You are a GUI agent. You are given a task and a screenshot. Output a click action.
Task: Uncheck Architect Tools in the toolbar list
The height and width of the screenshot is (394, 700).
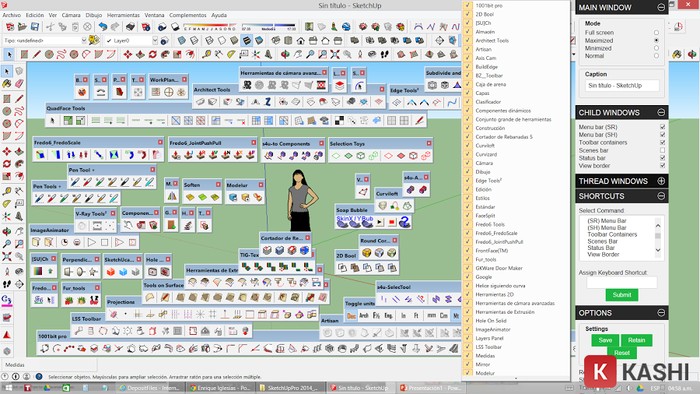point(468,41)
